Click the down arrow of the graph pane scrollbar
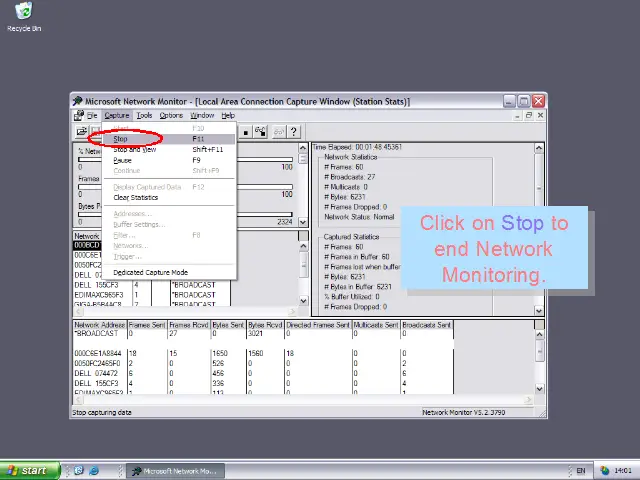 (x=303, y=222)
